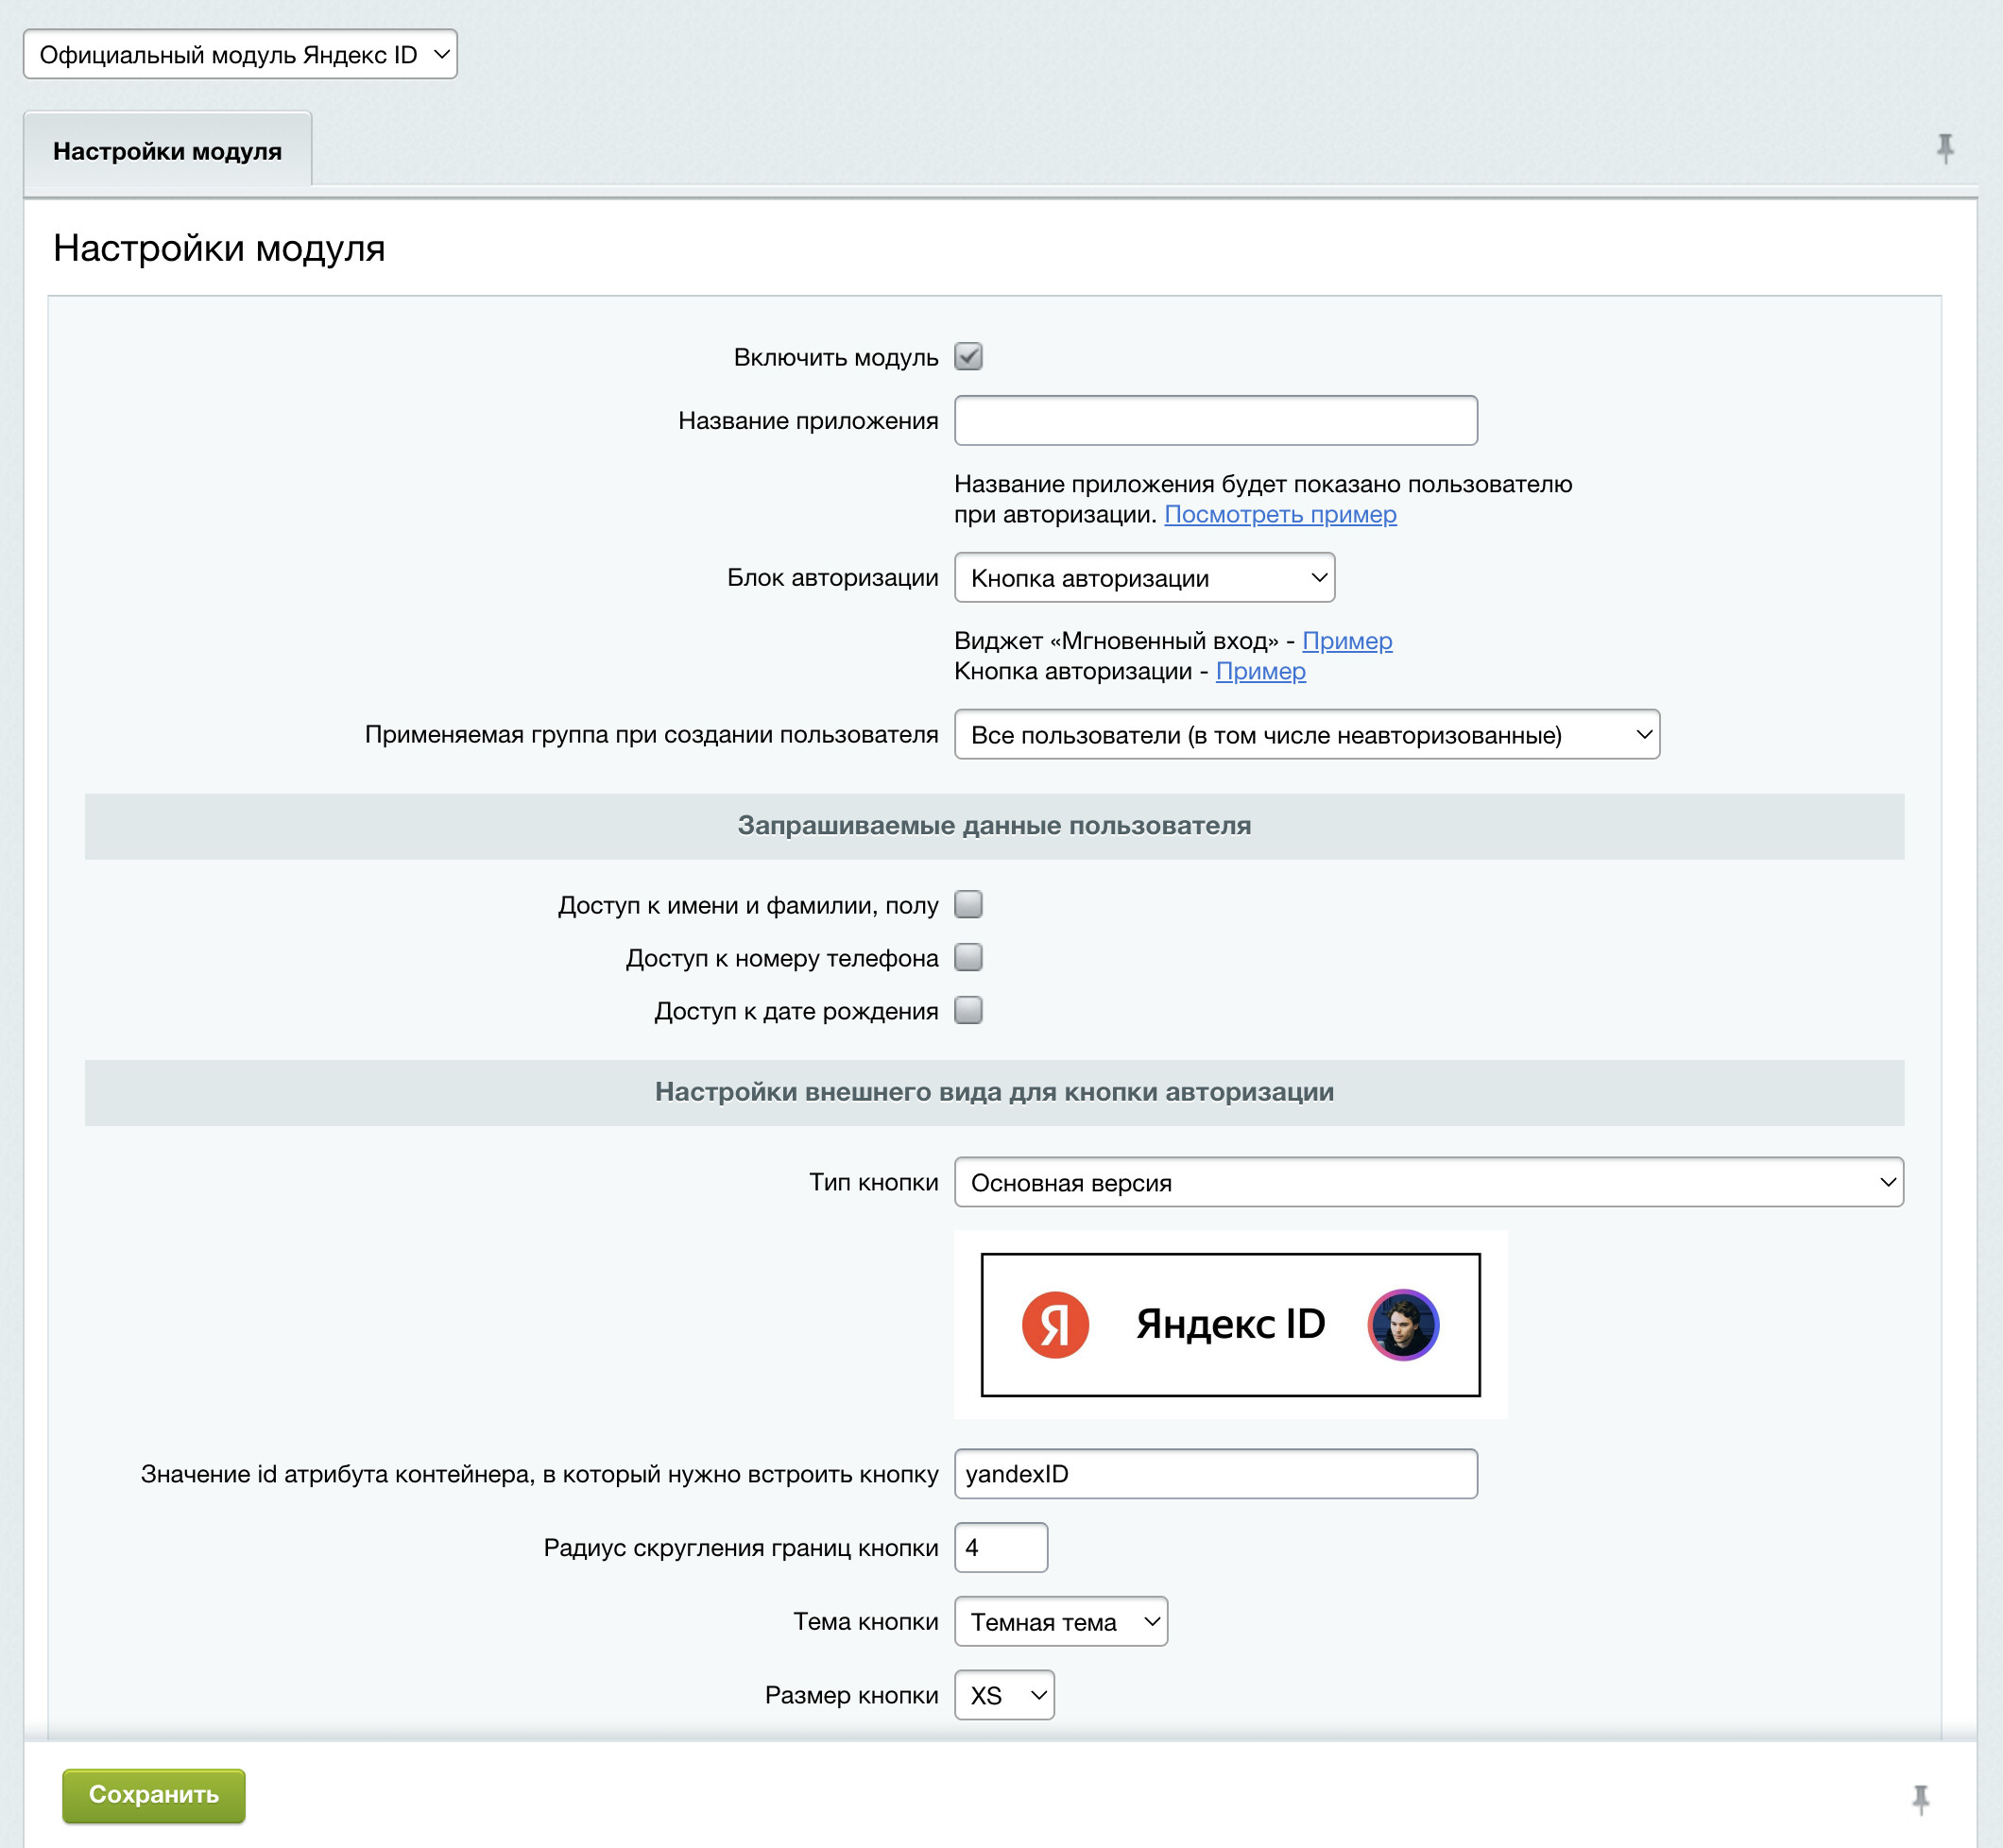2003x1848 pixels.
Task: Open the 'Тип кнопки' dropdown
Action: [x=1428, y=1183]
